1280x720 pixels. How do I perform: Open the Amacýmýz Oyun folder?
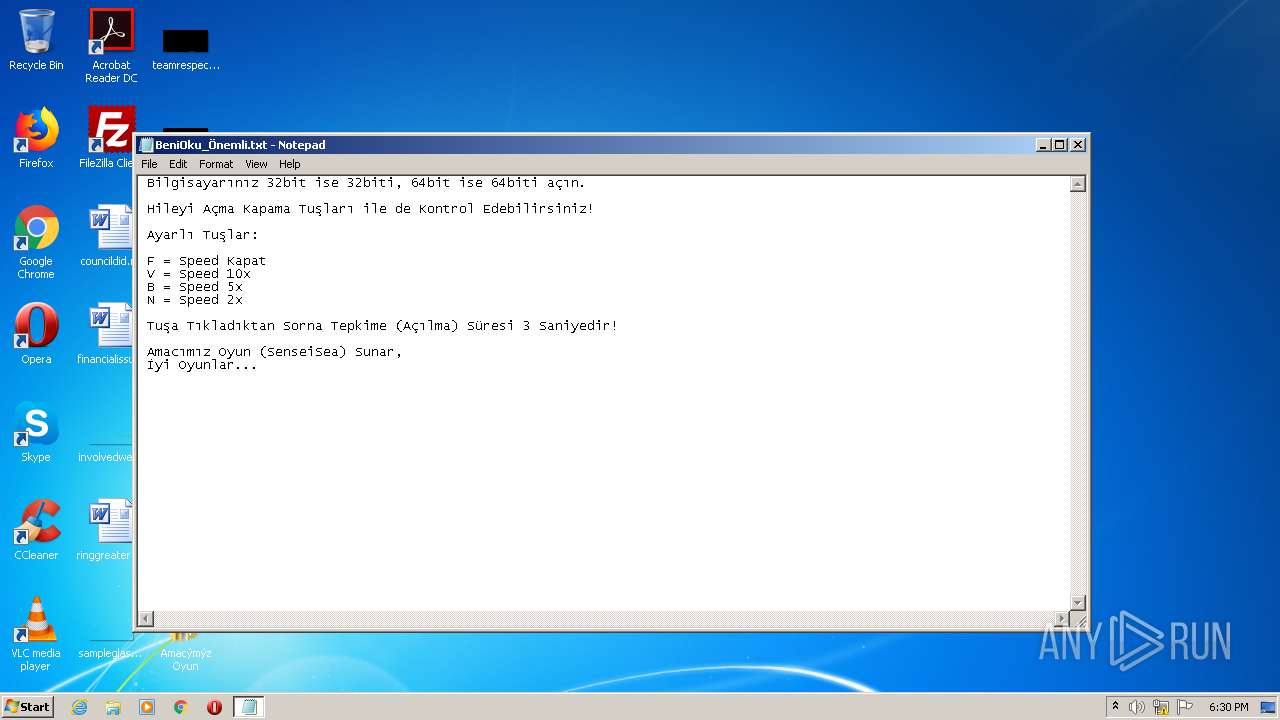click(x=185, y=652)
